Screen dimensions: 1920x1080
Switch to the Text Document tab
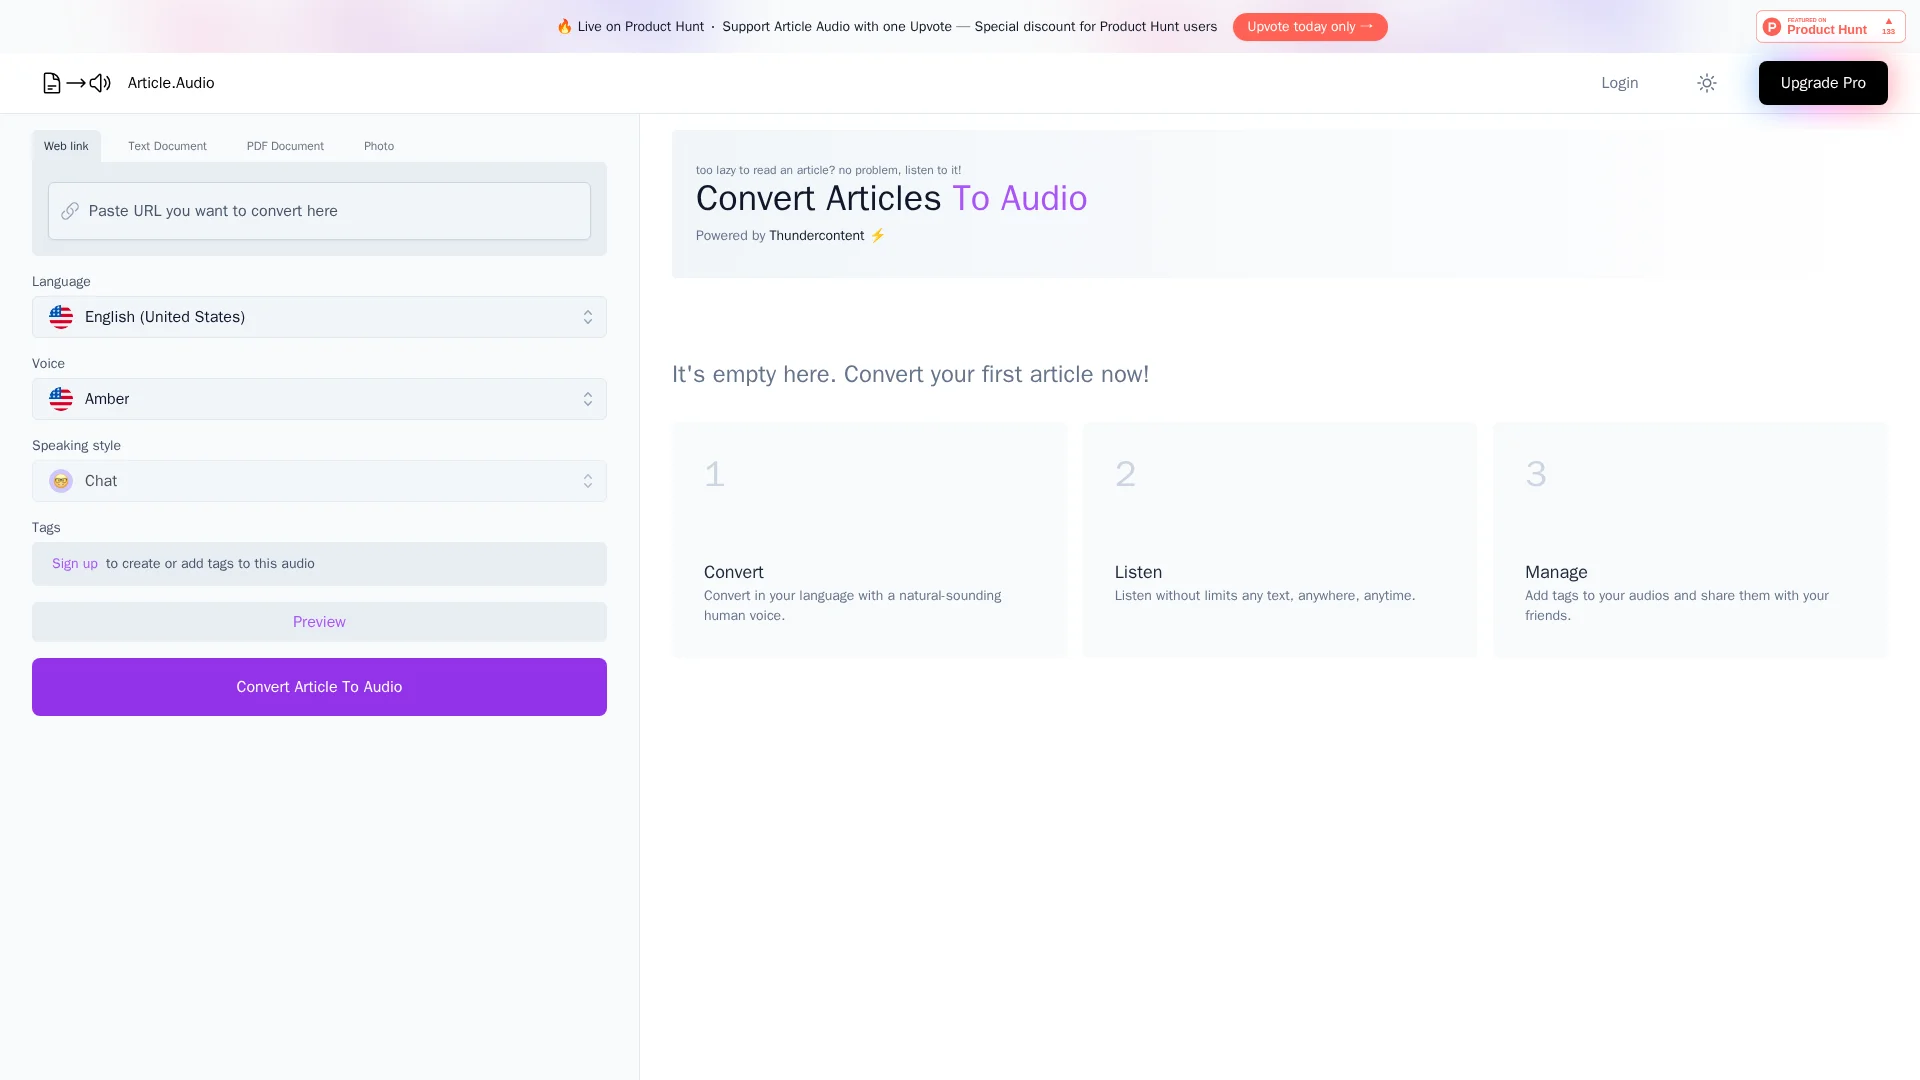167,146
